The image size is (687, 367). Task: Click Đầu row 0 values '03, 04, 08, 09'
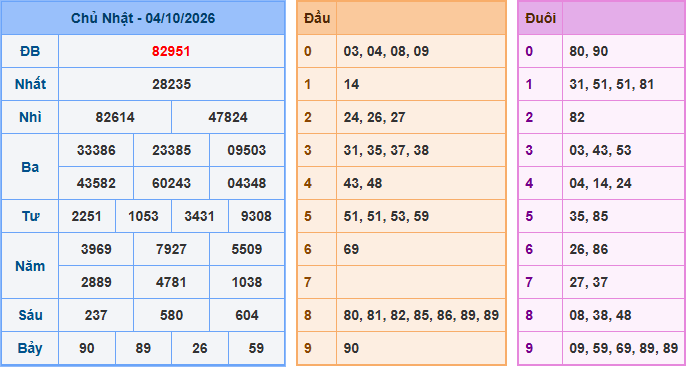[x=386, y=52]
